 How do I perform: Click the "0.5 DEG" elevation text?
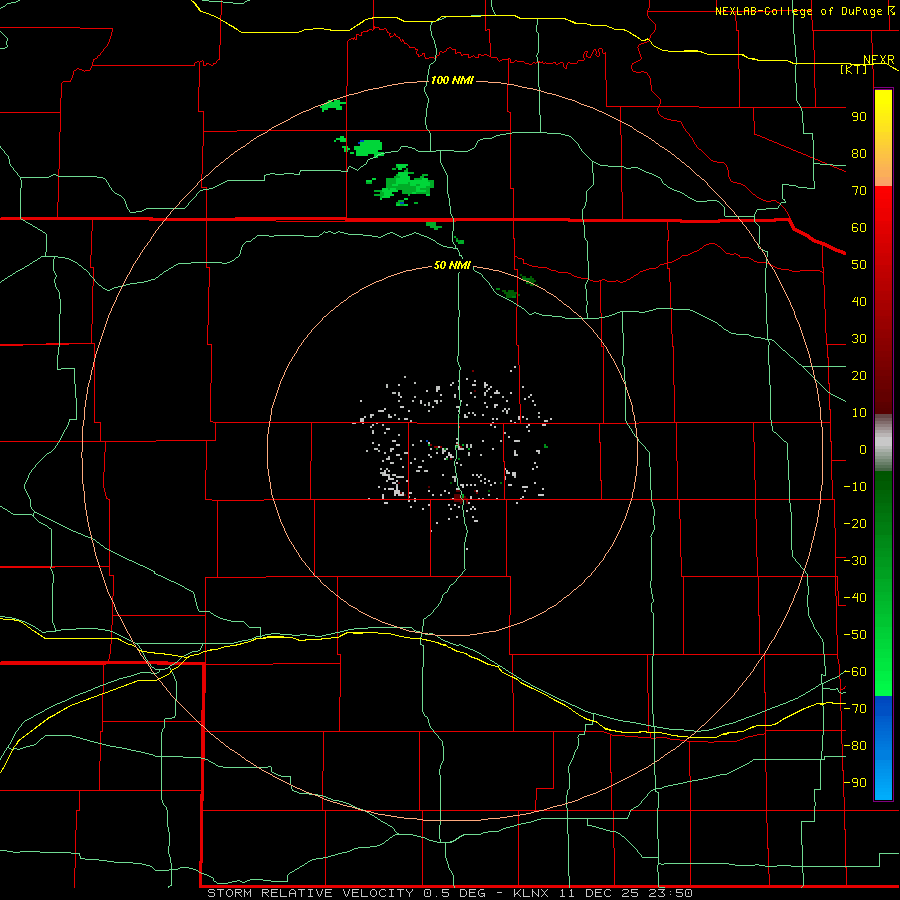point(454,893)
